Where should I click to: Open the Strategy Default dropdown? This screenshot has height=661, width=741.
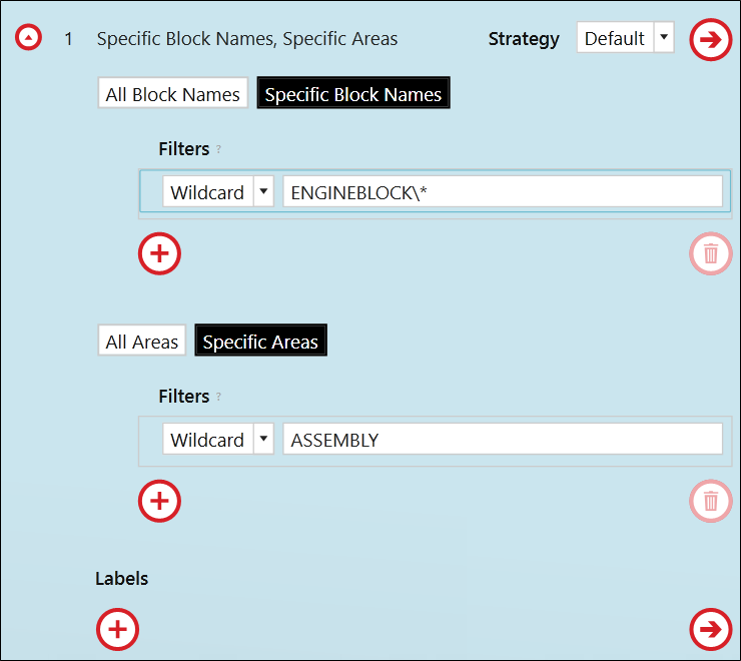[x=625, y=37]
